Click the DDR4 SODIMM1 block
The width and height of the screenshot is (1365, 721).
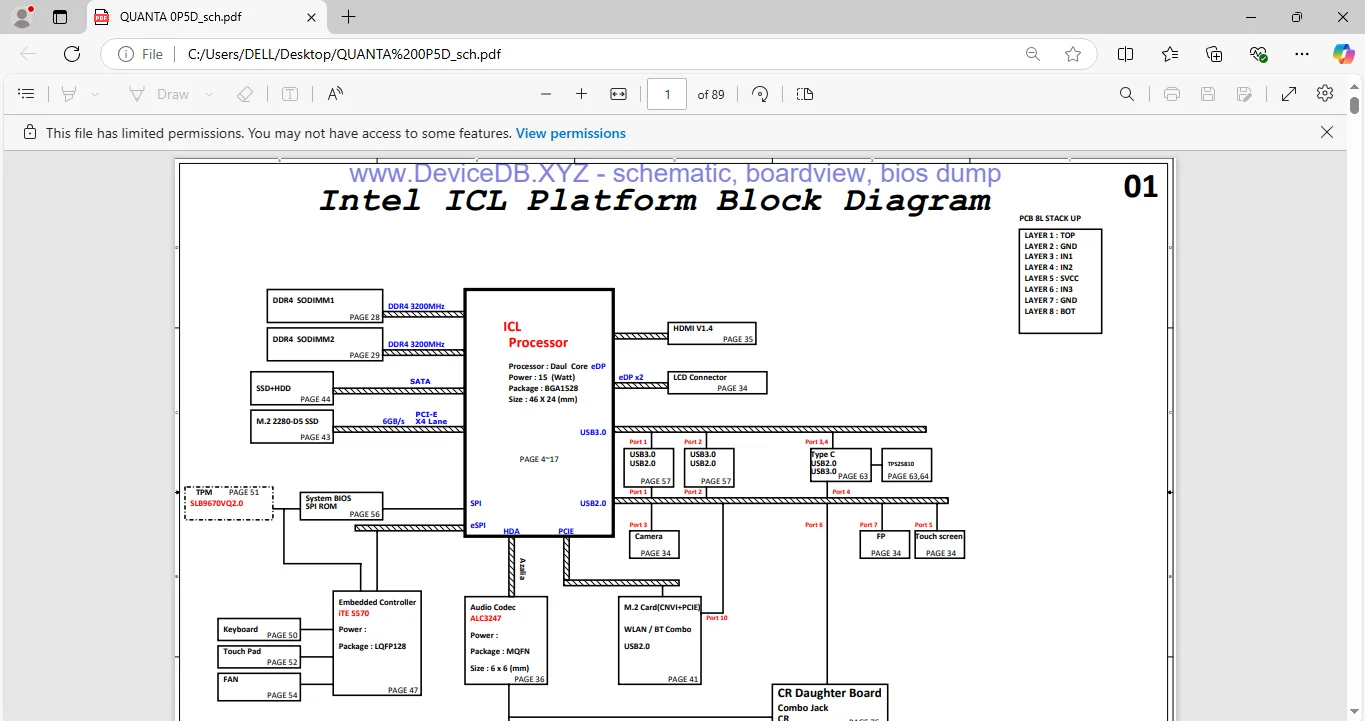[x=325, y=306]
